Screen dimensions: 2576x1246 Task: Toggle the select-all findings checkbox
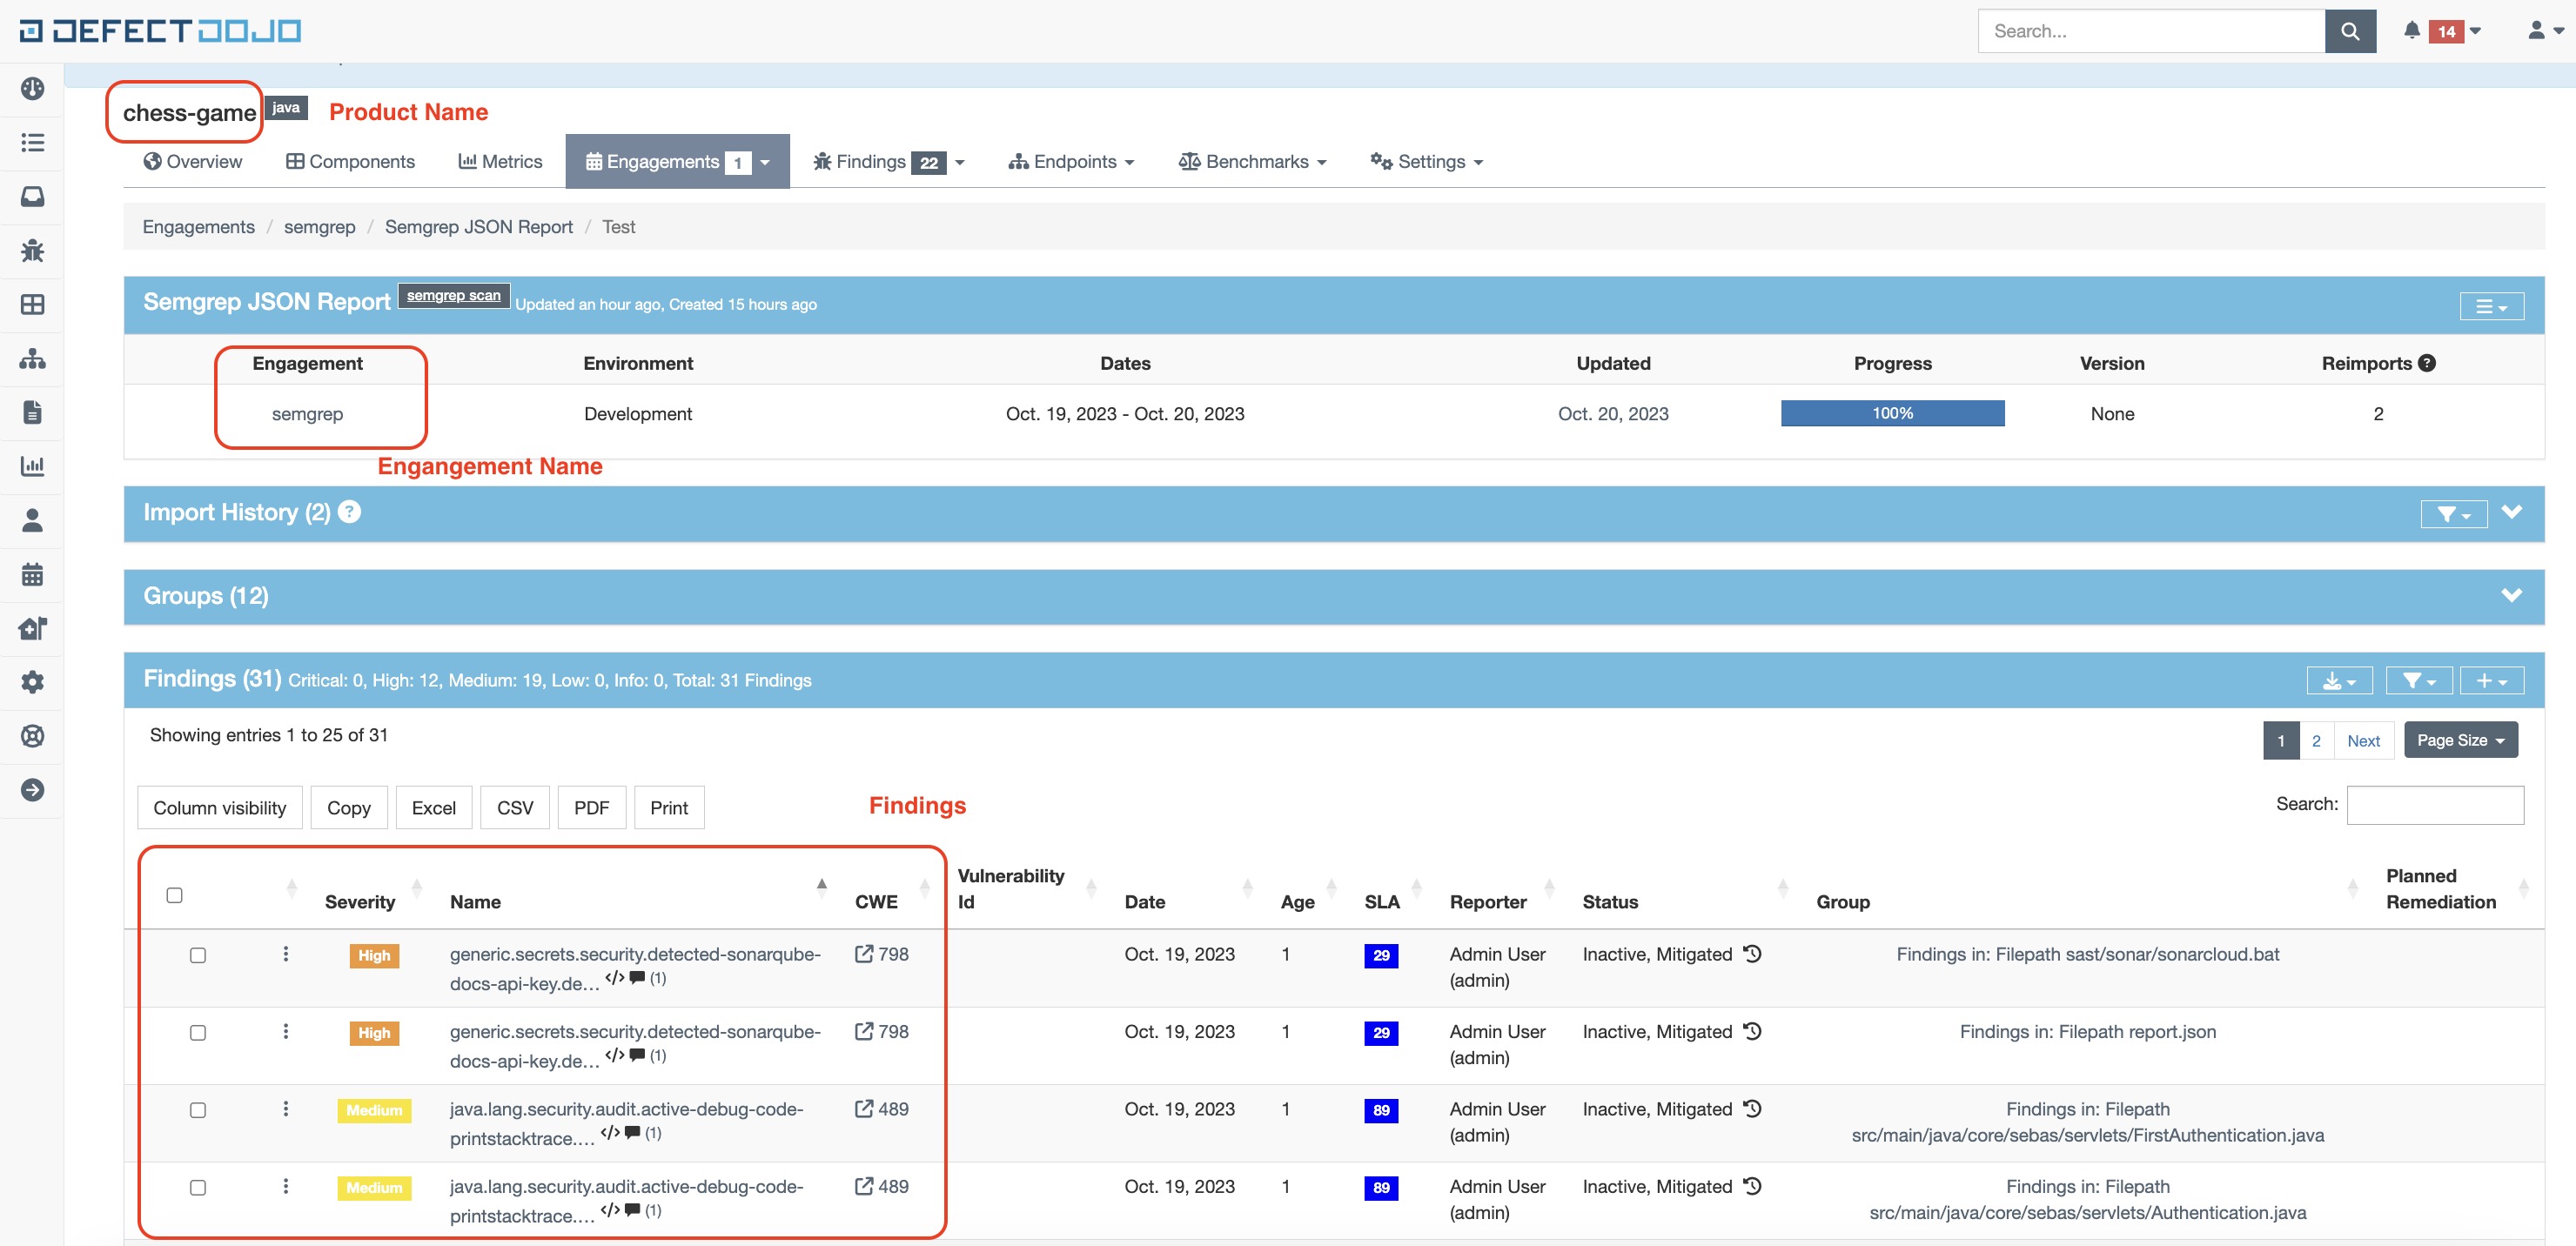[175, 895]
